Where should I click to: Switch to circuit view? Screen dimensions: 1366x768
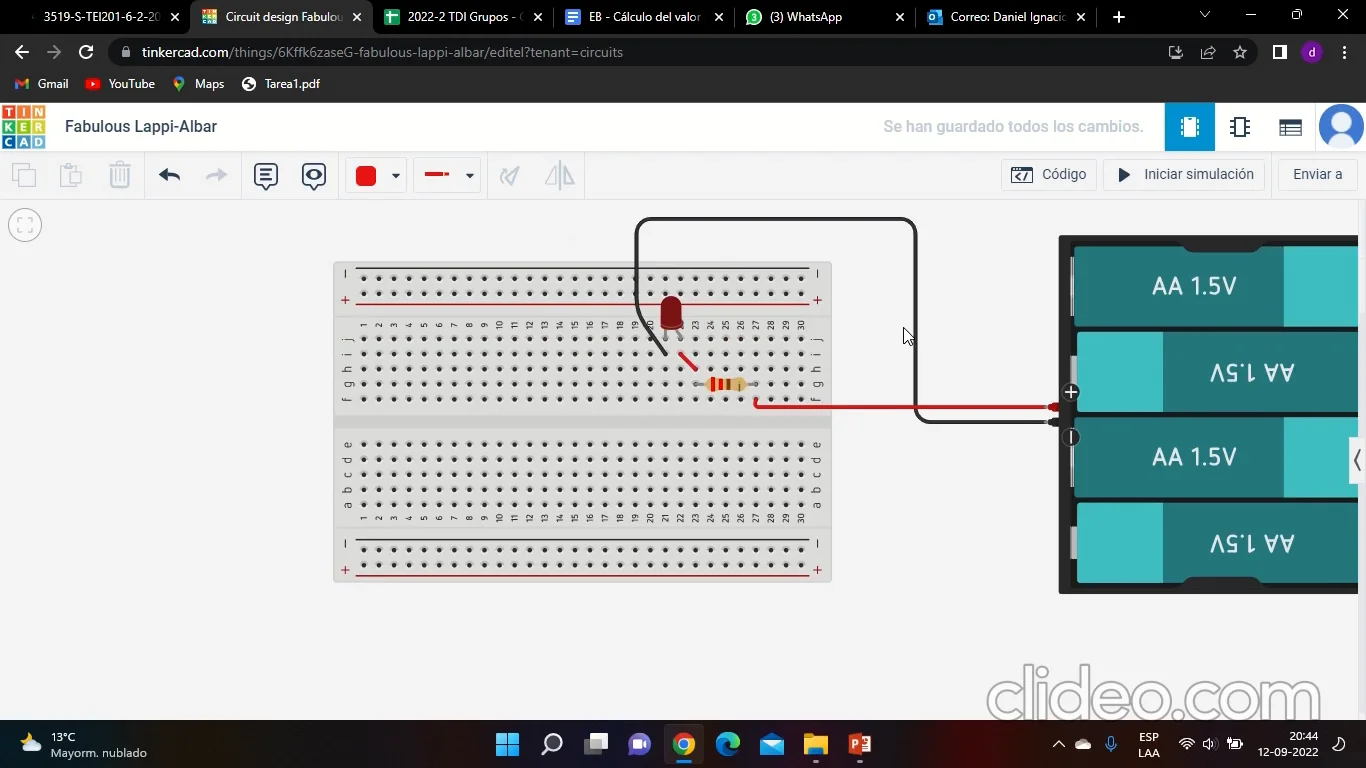pos(1190,127)
